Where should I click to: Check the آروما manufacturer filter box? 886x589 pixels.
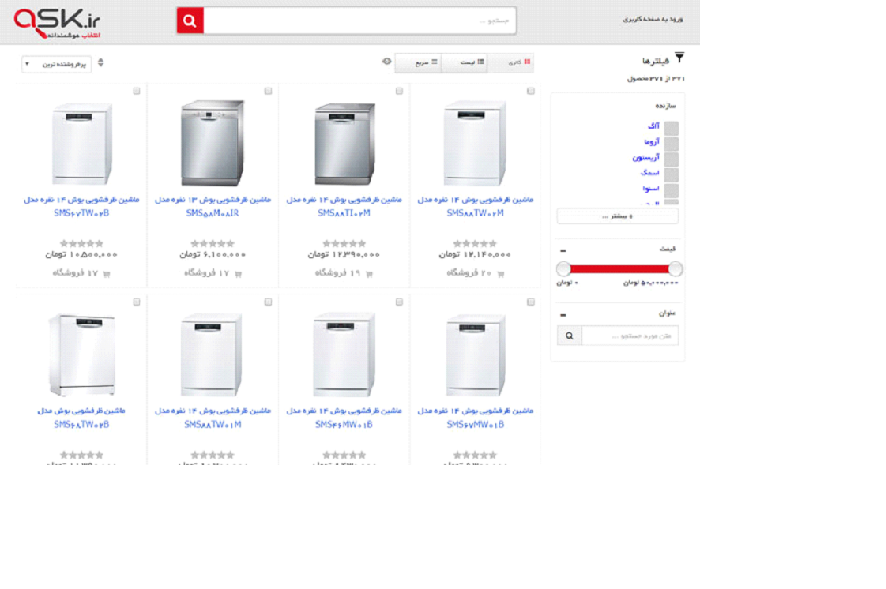click(671, 144)
